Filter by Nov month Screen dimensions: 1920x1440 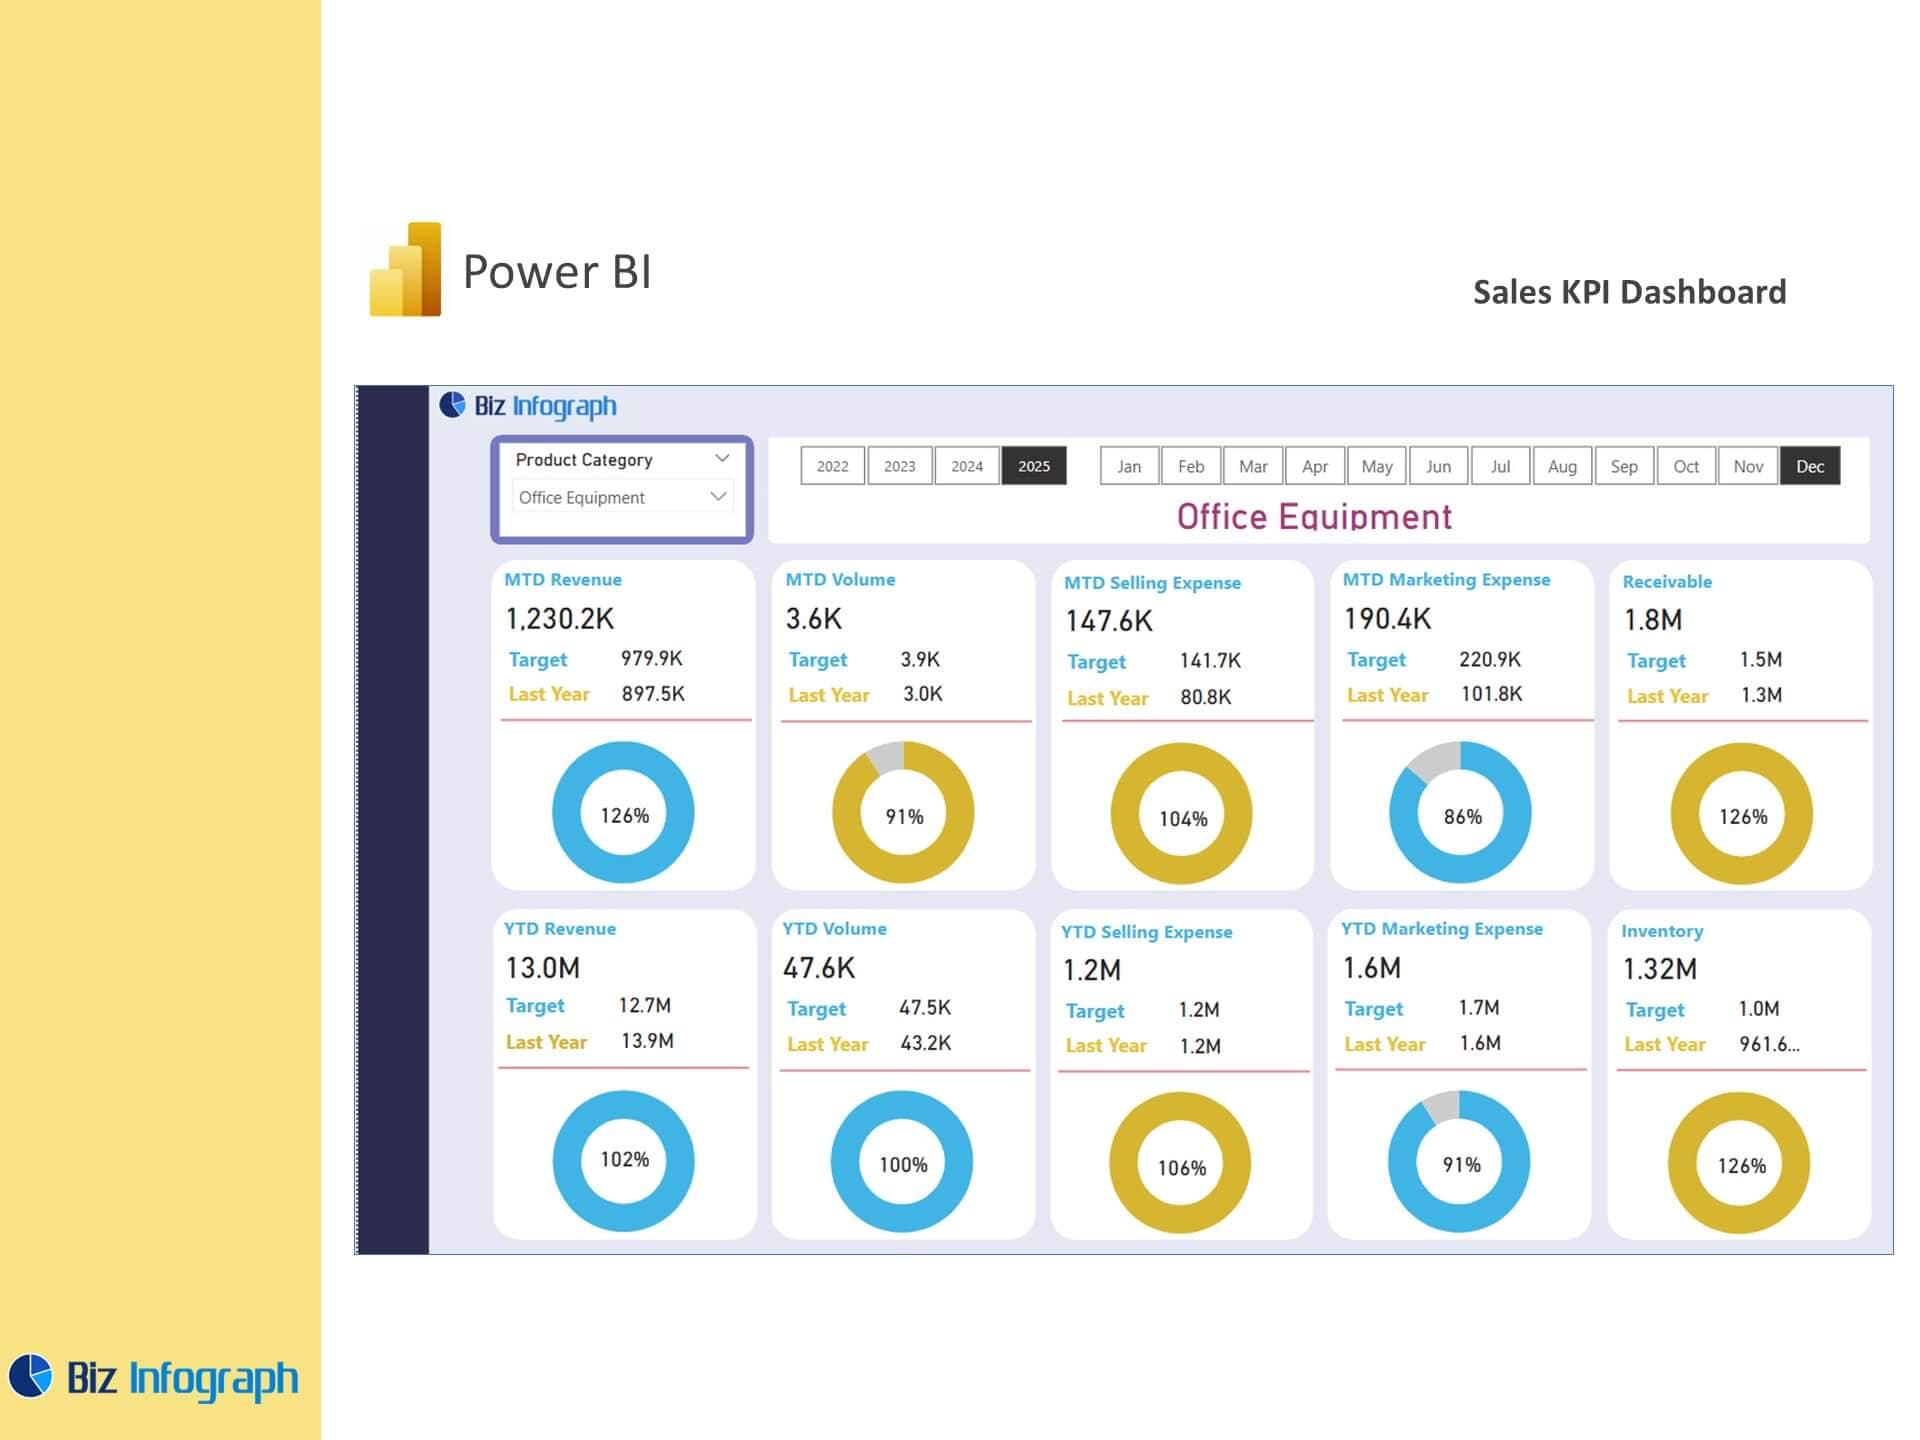click(x=1748, y=466)
